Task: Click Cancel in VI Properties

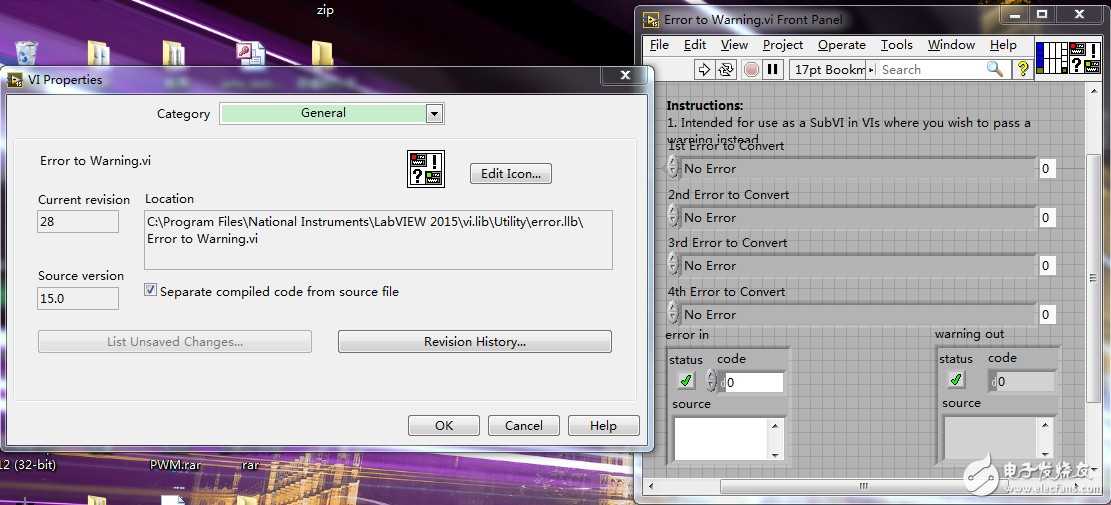Action: point(524,426)
